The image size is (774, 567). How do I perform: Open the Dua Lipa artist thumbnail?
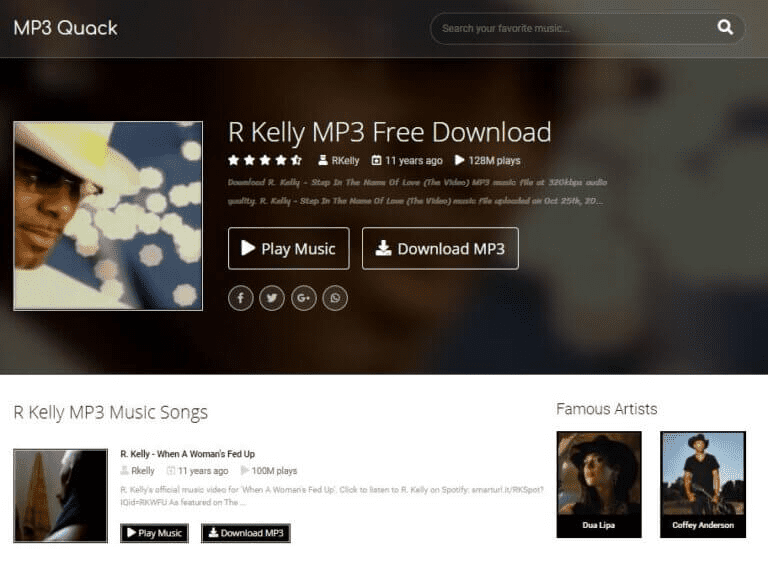pyautogui.click(x=599, y=484)
